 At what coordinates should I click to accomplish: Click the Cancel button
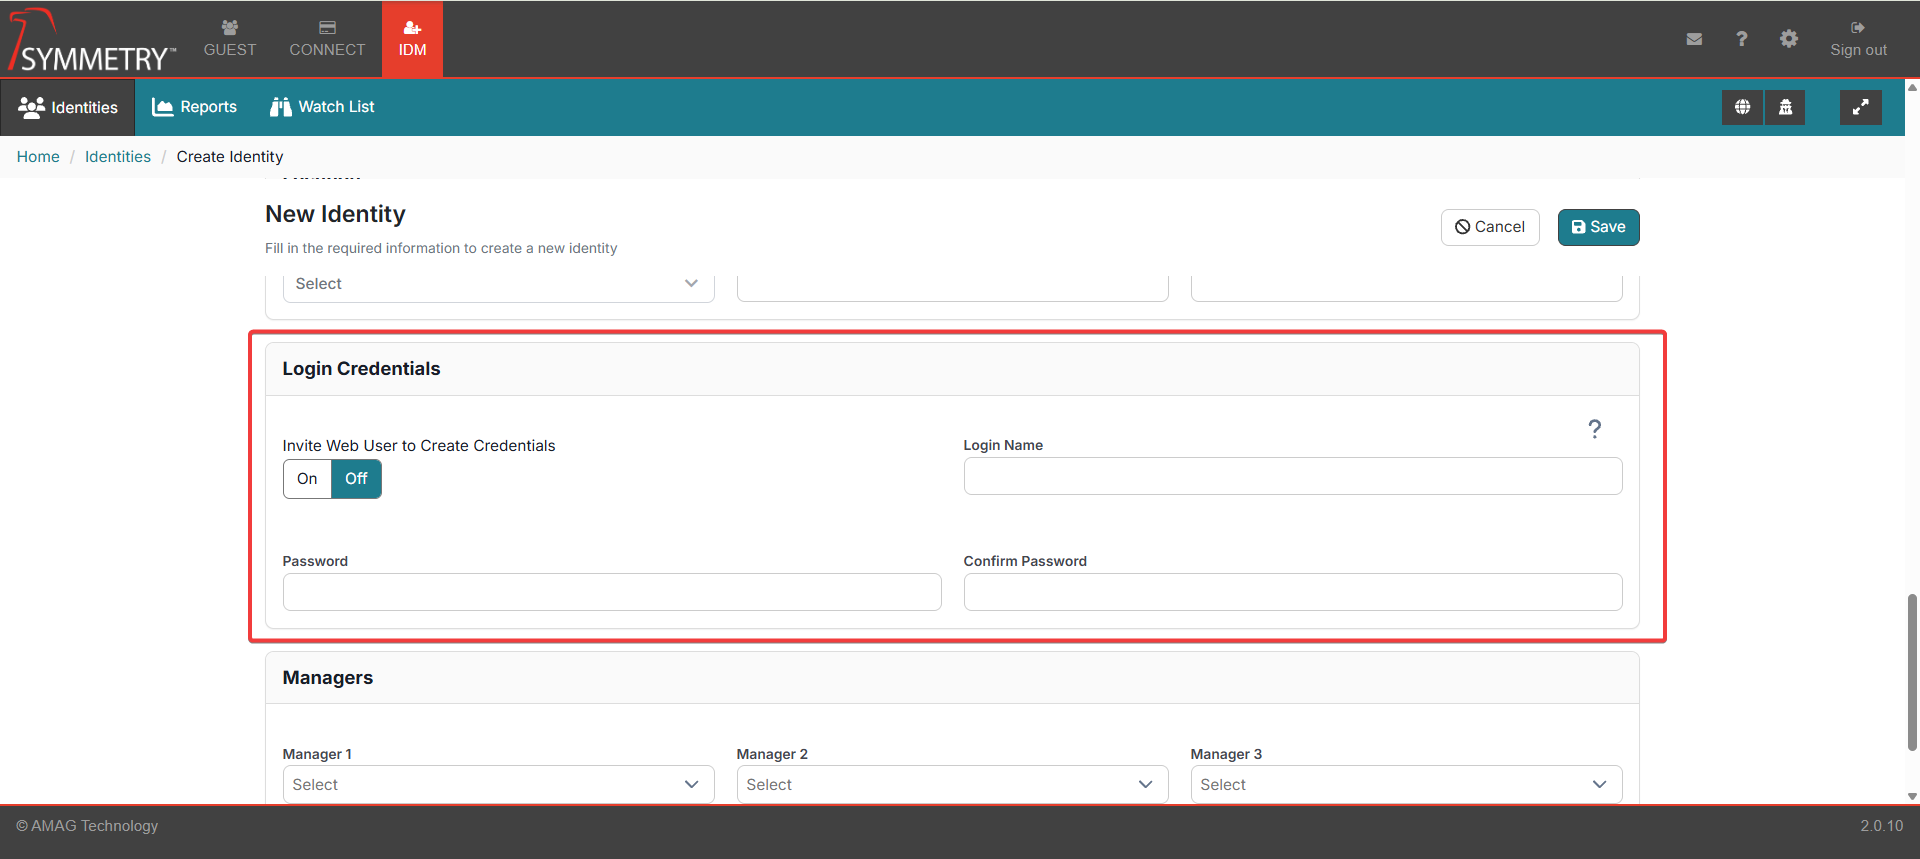pos(1489,227)
